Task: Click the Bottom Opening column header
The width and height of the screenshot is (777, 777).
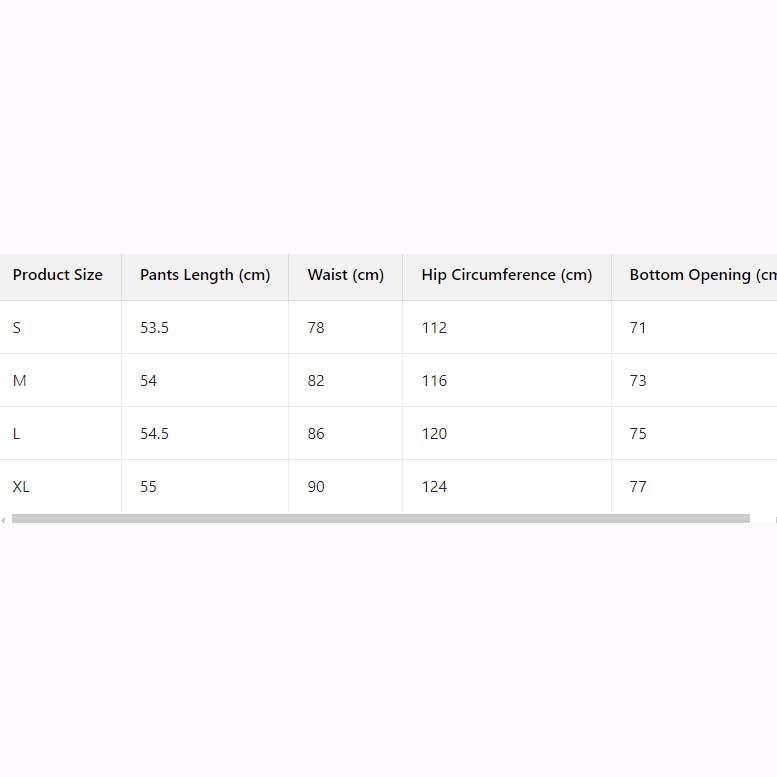Action: tap(703, 275)
